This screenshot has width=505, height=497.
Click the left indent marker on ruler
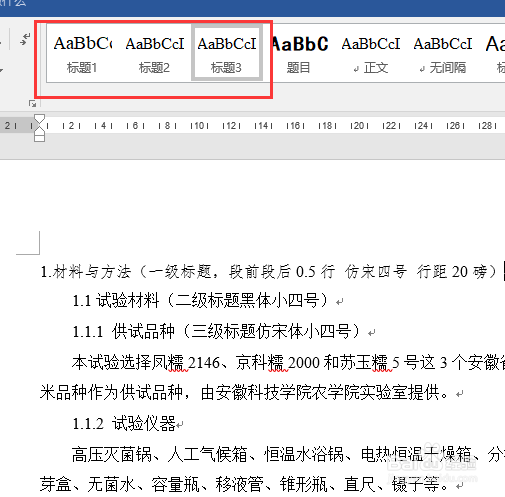(39, 138)
